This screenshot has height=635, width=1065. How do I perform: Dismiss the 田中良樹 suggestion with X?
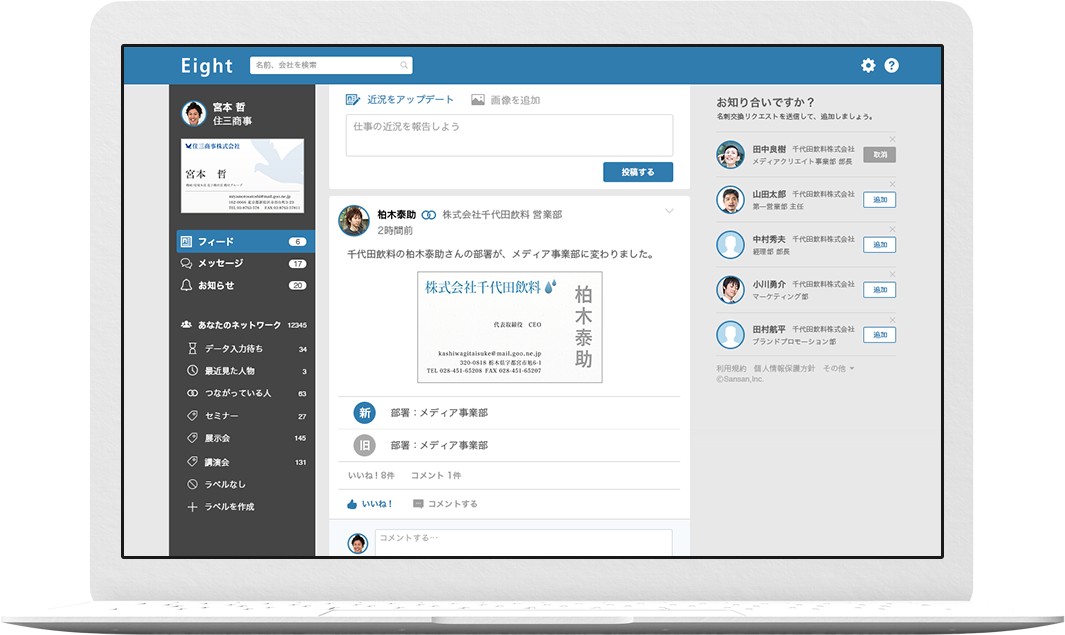tap(892, 139)
